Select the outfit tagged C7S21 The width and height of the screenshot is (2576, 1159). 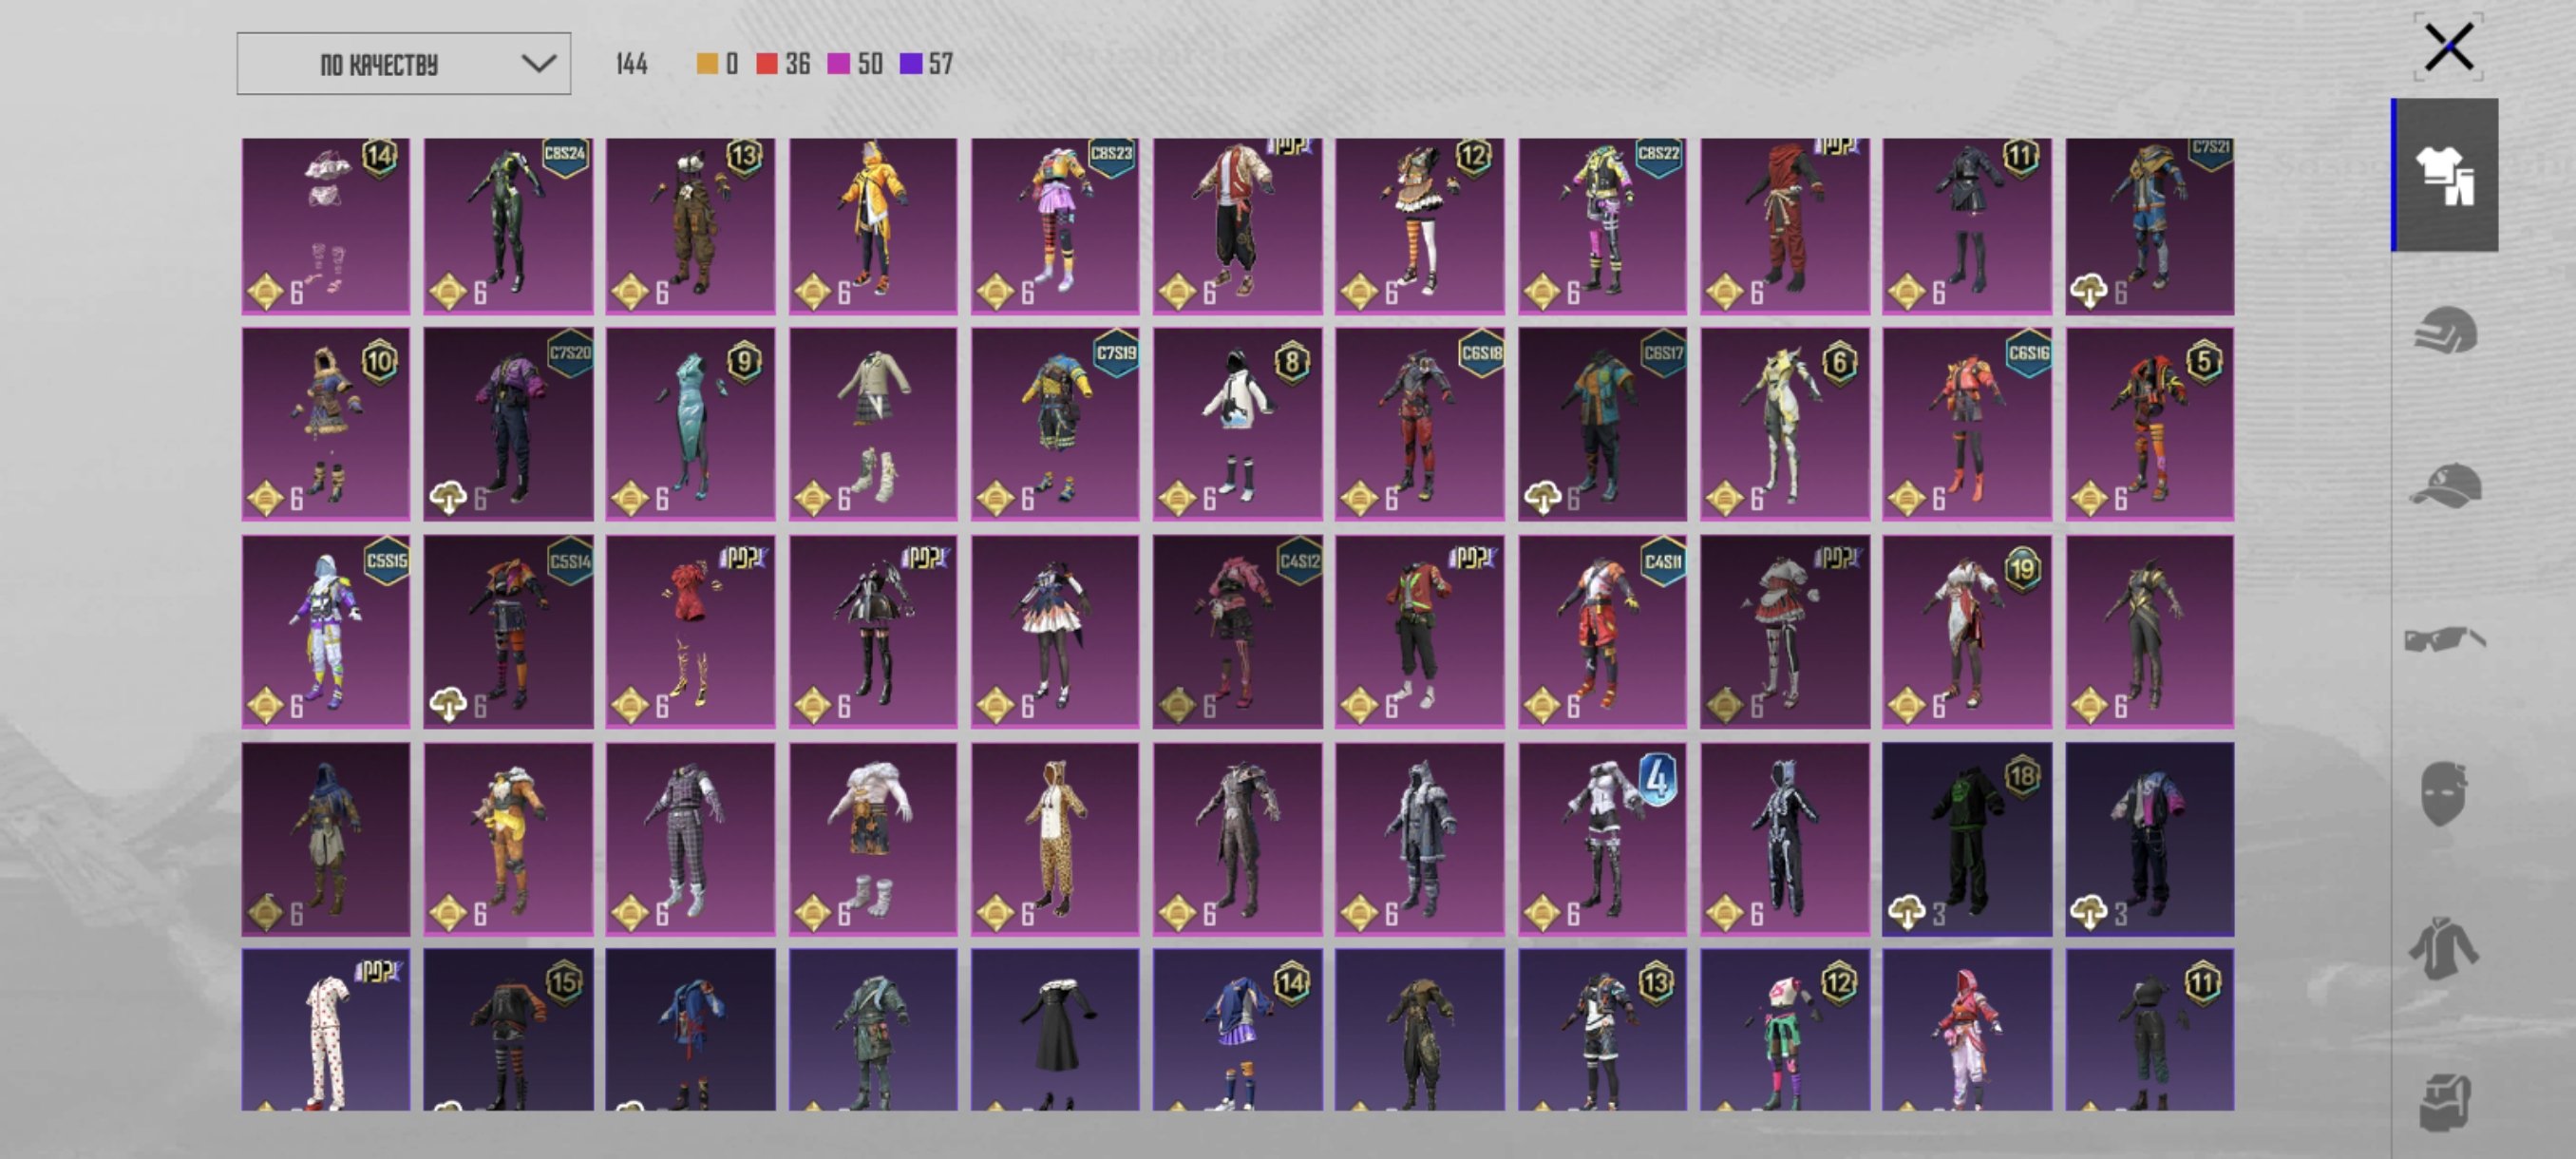2150,226
